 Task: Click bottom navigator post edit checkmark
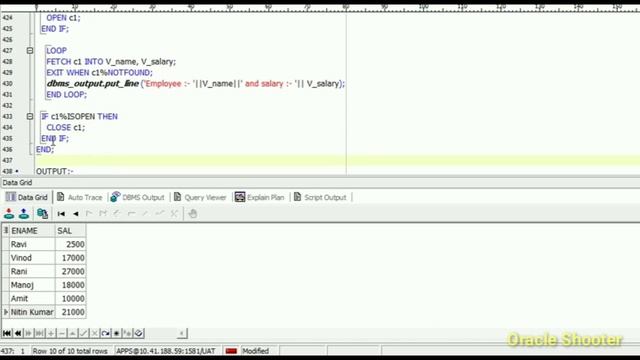point(84,333)
